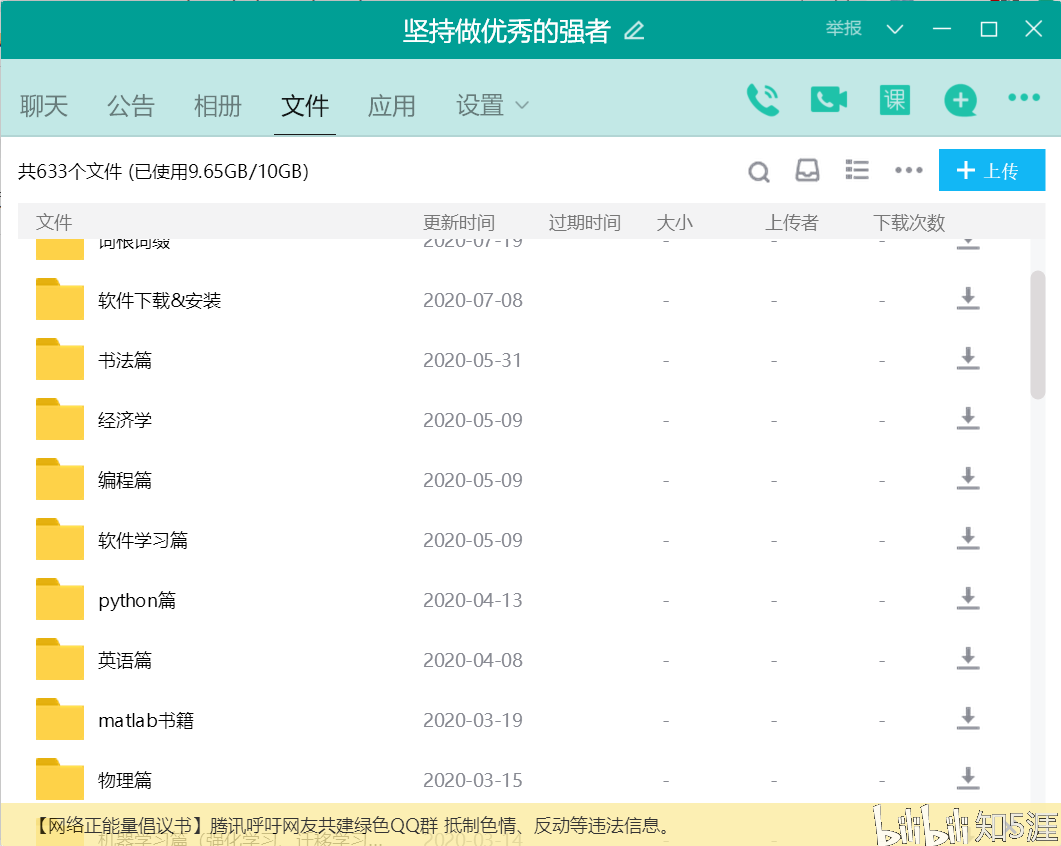
Task: Switch to the 应用 tab
Action: click(x=392, y=106)
